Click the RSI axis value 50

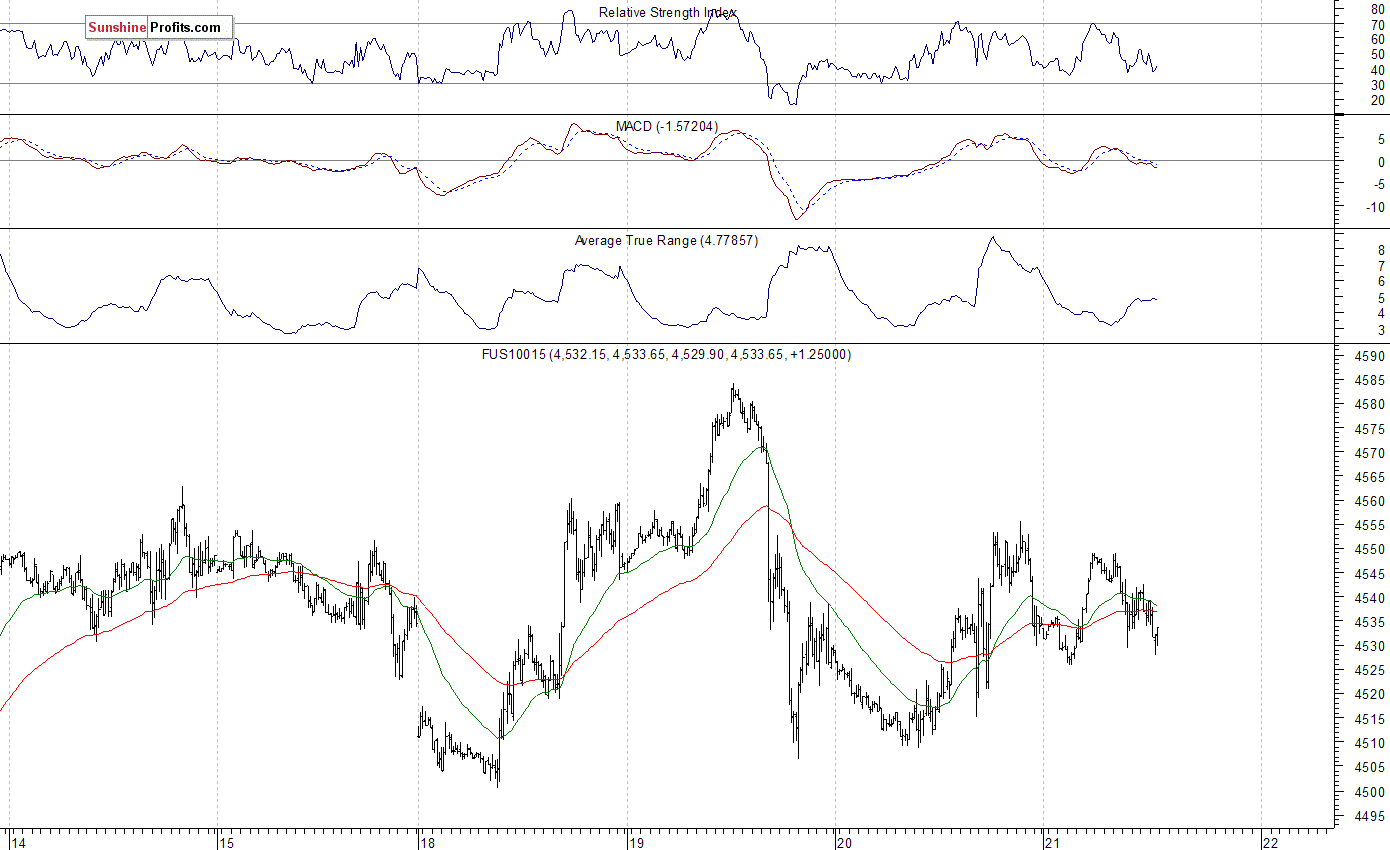click(1379, 54)
